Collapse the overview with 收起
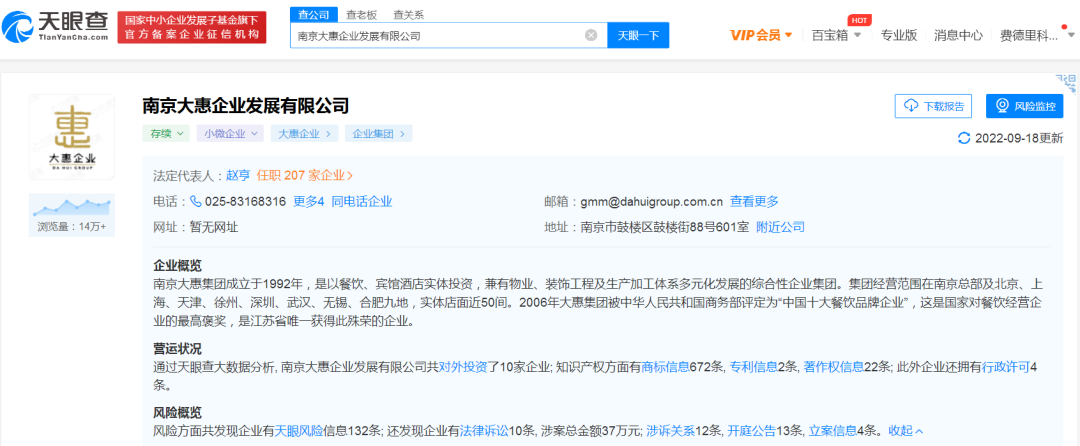 point(906,431)
